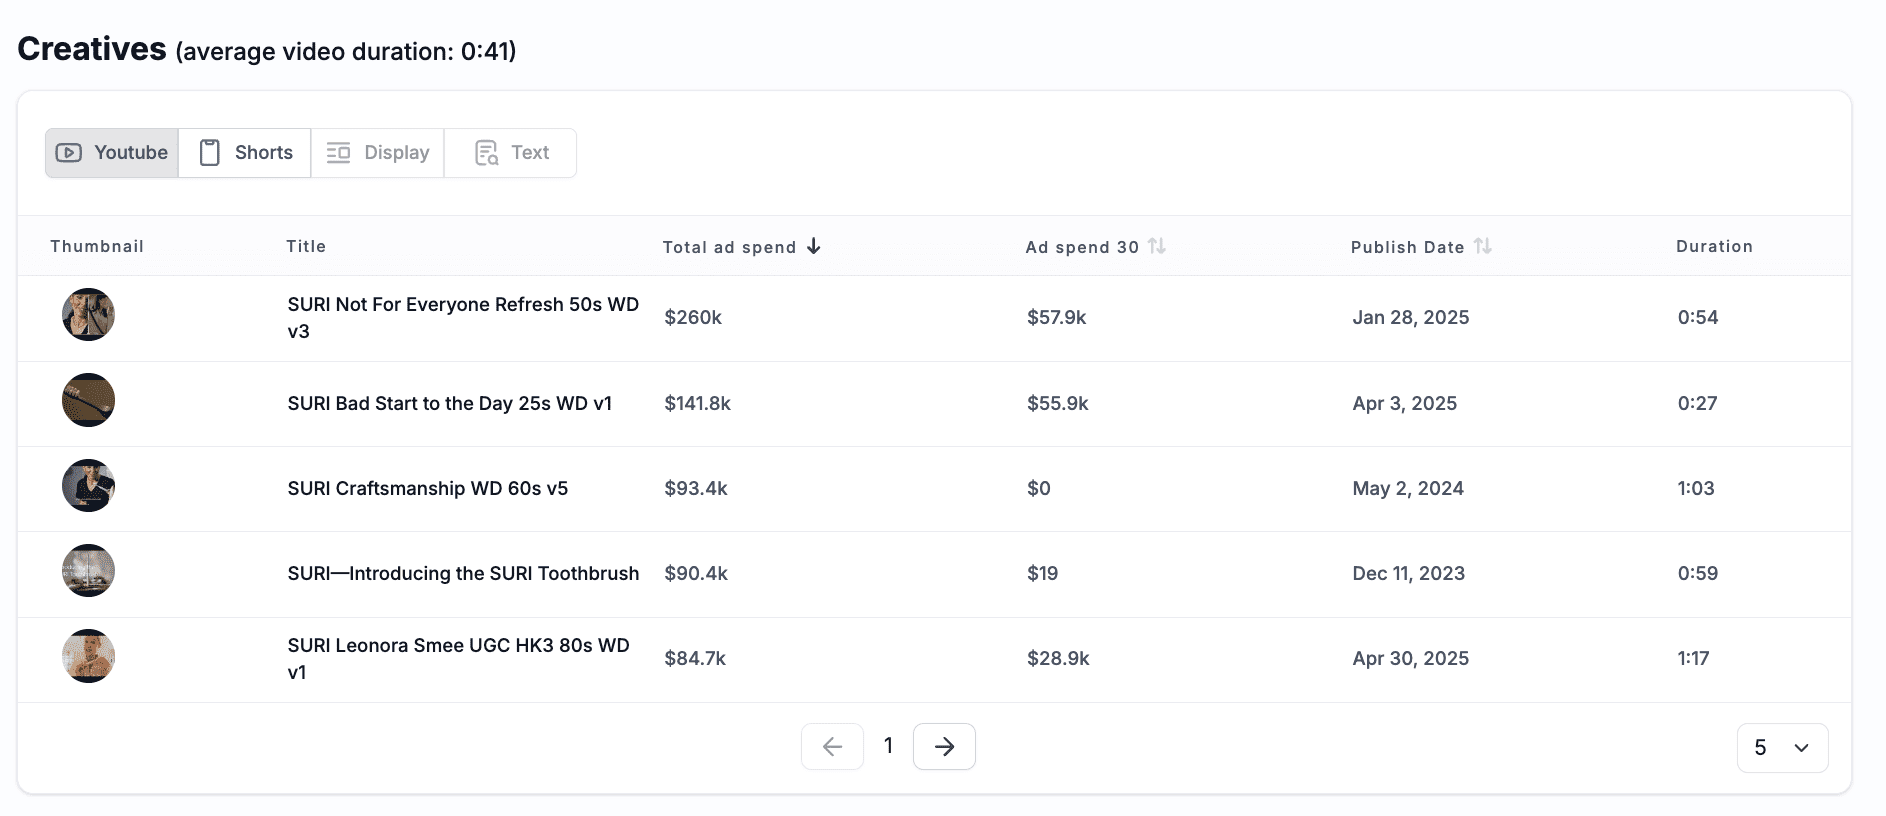Click total ad spend value $260k
Image resolution: width=1886 pixels, height=816 pixels.
coord(693,317)
